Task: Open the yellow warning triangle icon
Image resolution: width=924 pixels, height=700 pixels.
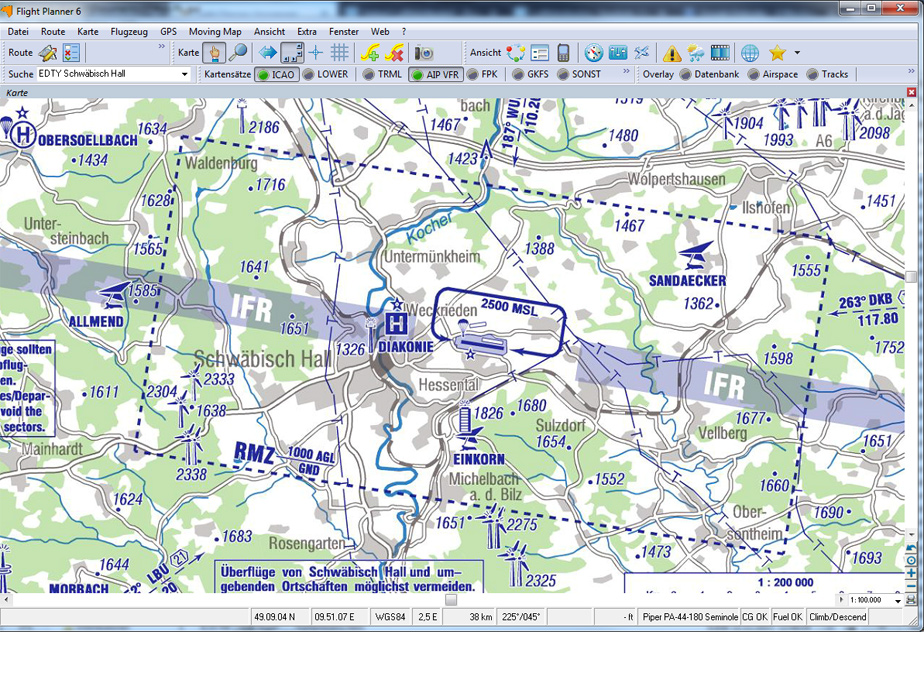Action: (672, 54)
